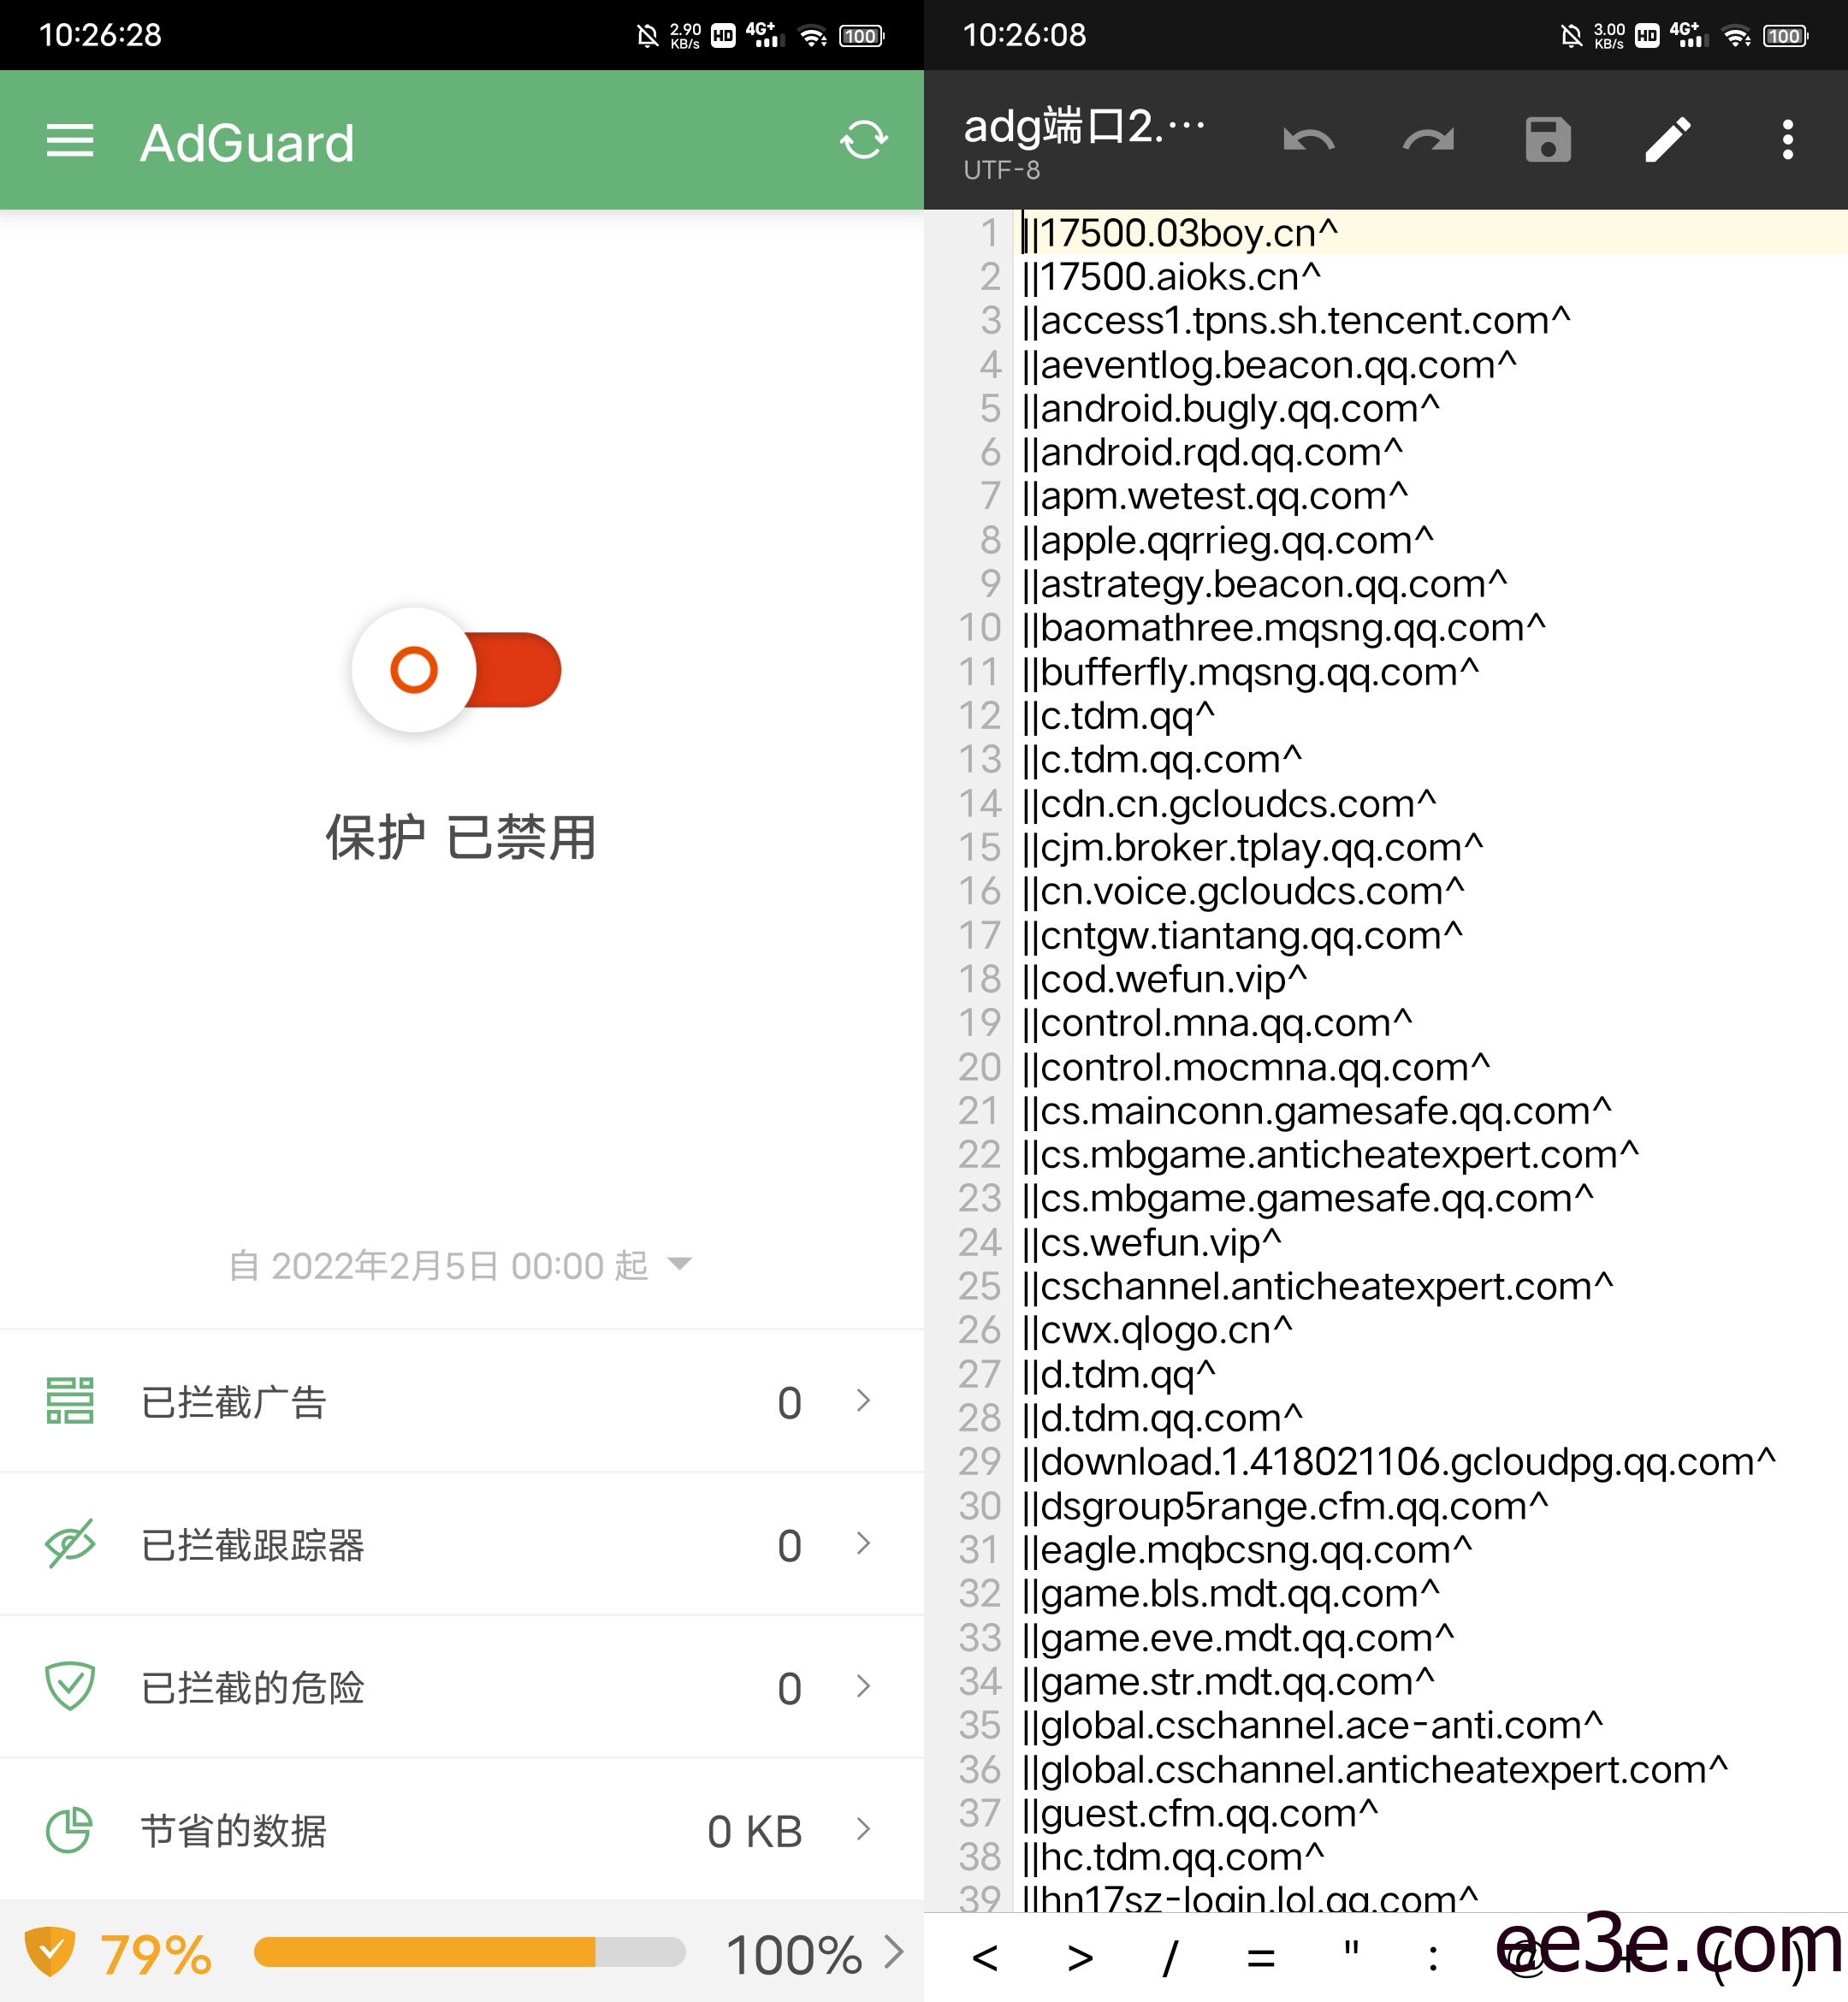Open 已拦截广告 blocked ads details
Viewport: 1848px width, 2002px height.
click(x=460, y=1401)
